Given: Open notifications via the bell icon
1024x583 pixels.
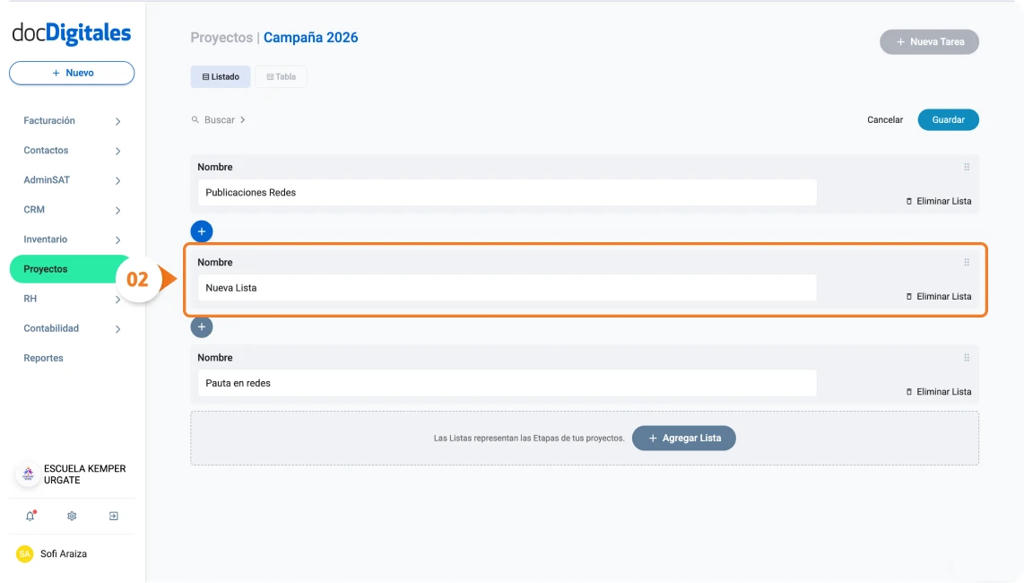Looking at the screenshot, I should 31,515.
